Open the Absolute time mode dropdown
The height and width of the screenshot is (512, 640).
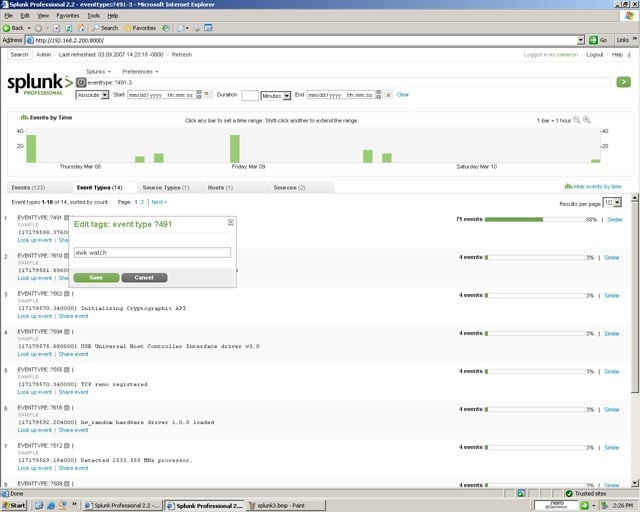[x=92, y=95]
